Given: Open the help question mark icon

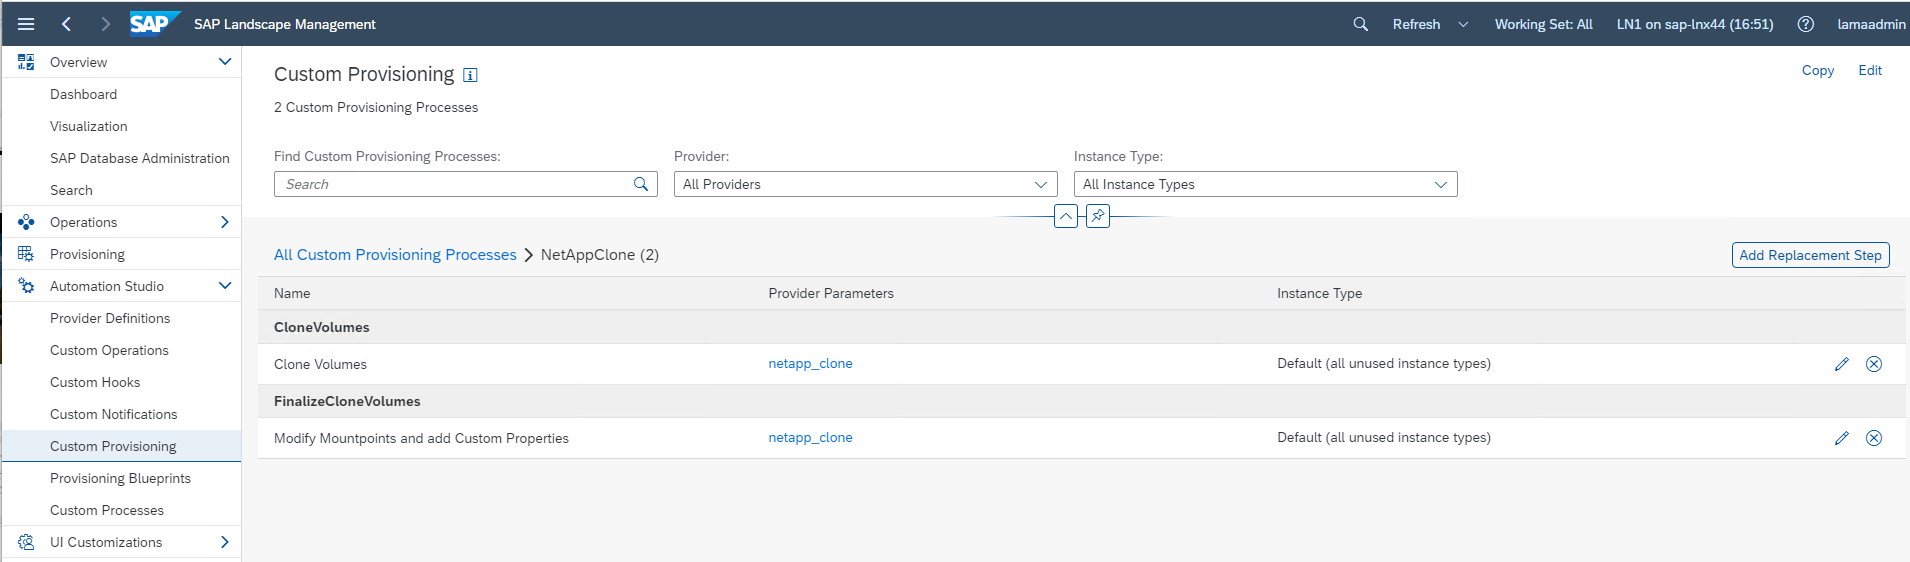Looking at the screenshot, I should click(x=1805, y=24).
